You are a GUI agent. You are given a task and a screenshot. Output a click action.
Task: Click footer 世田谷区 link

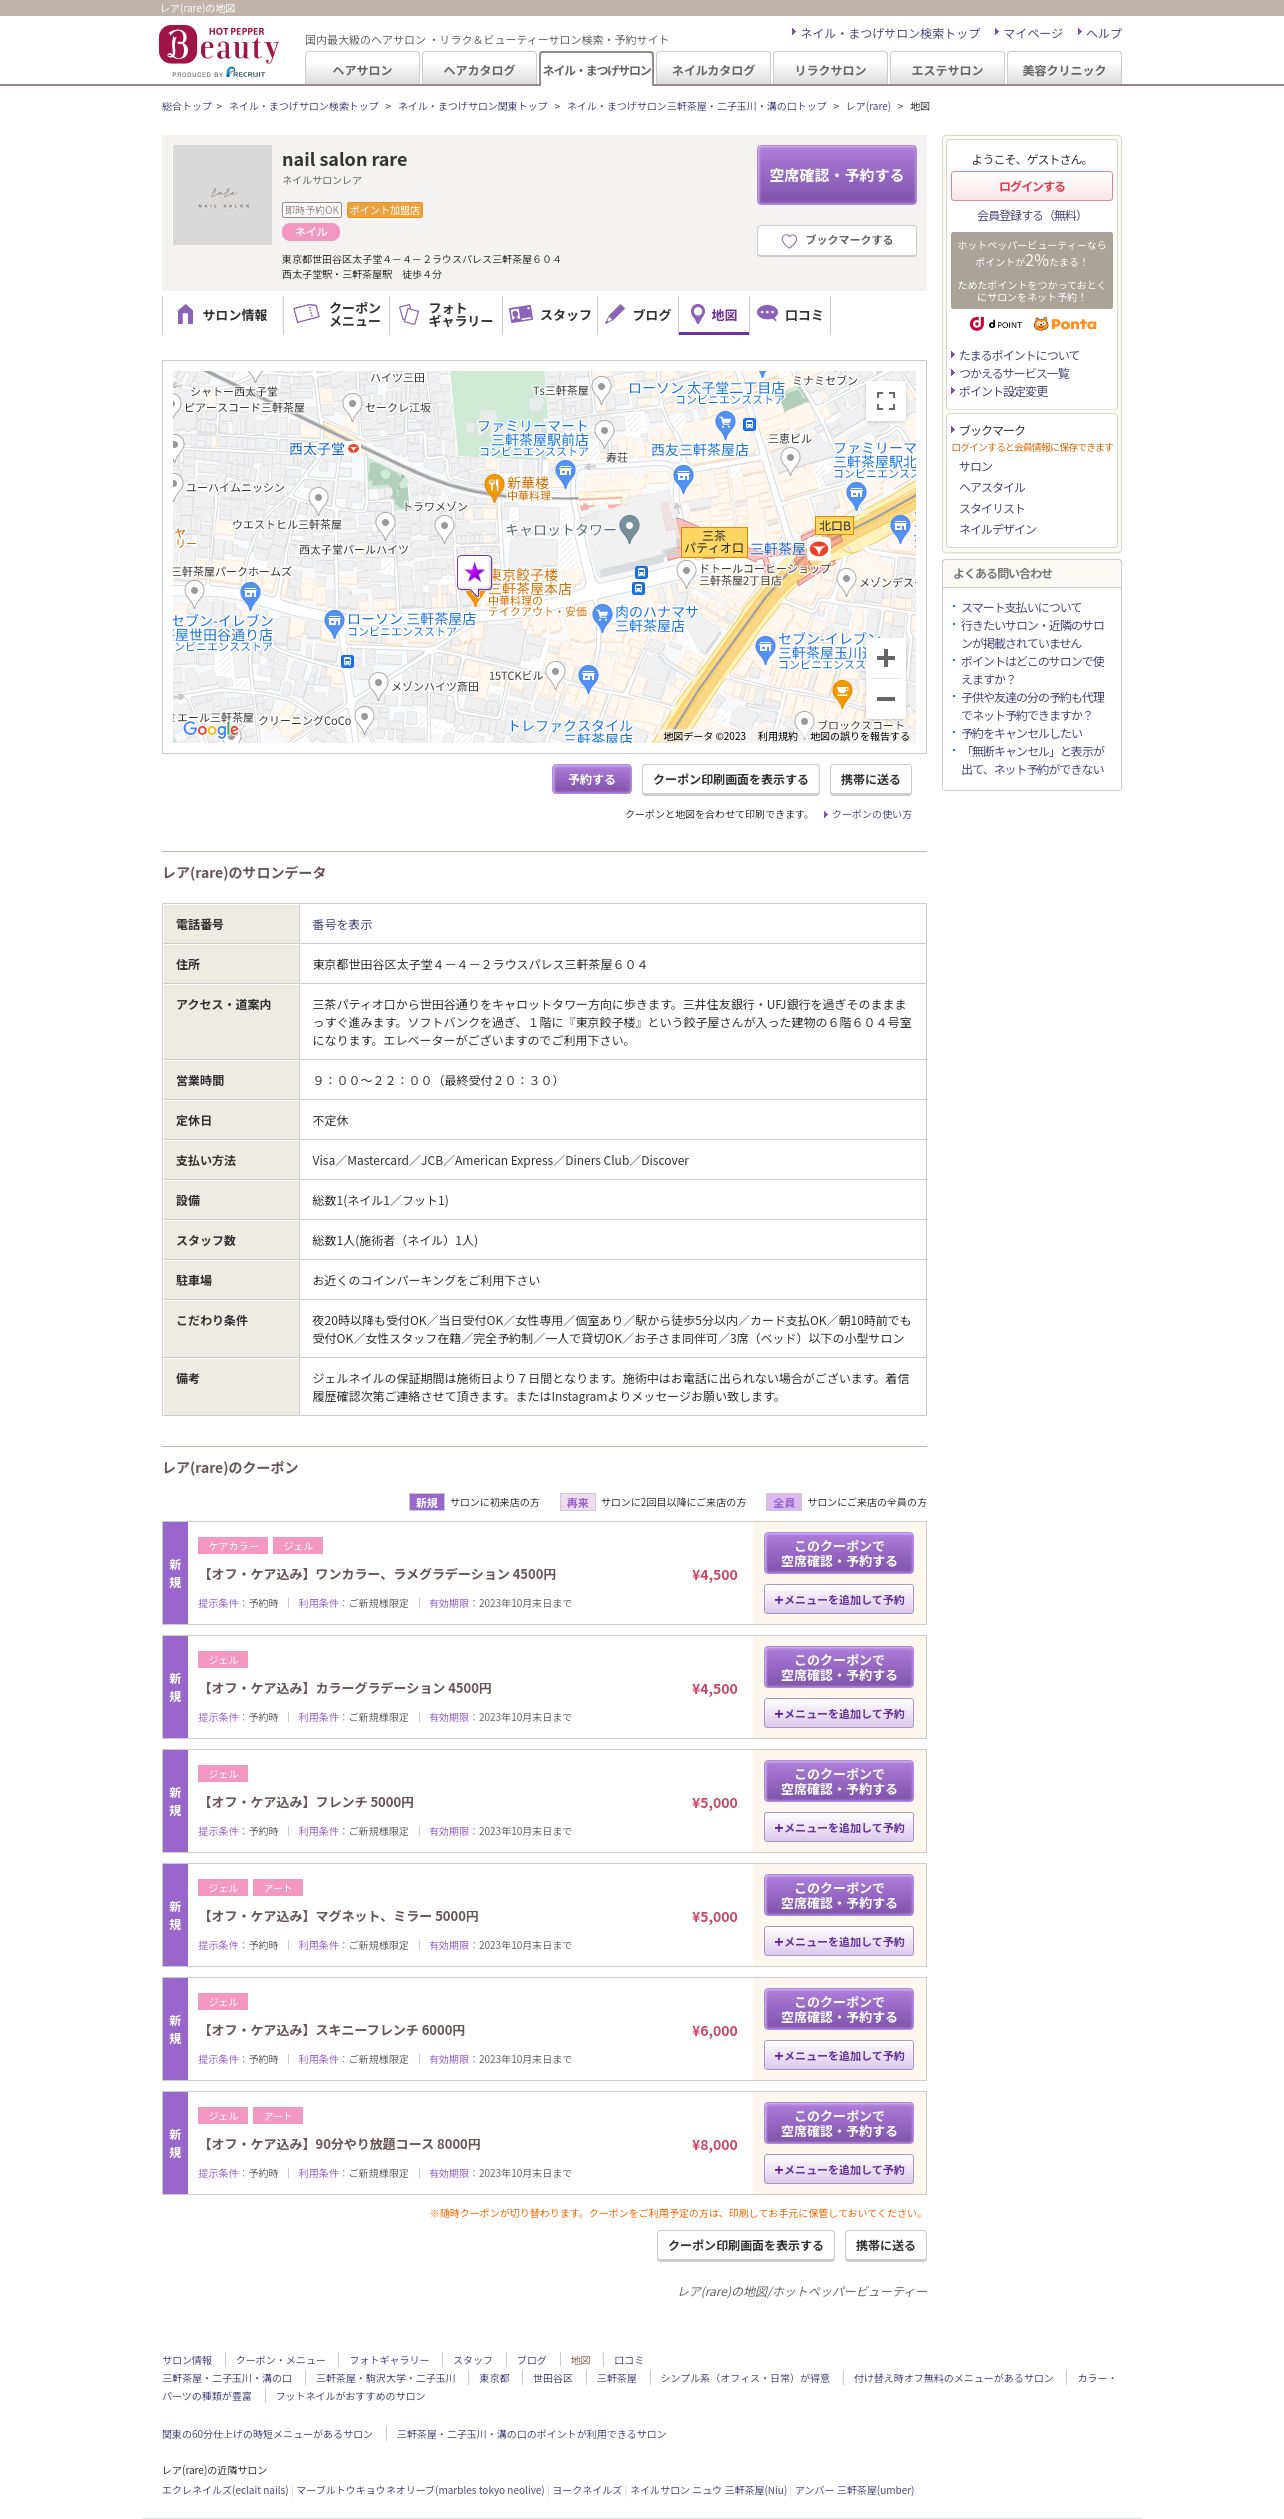tap(552, 2378)
